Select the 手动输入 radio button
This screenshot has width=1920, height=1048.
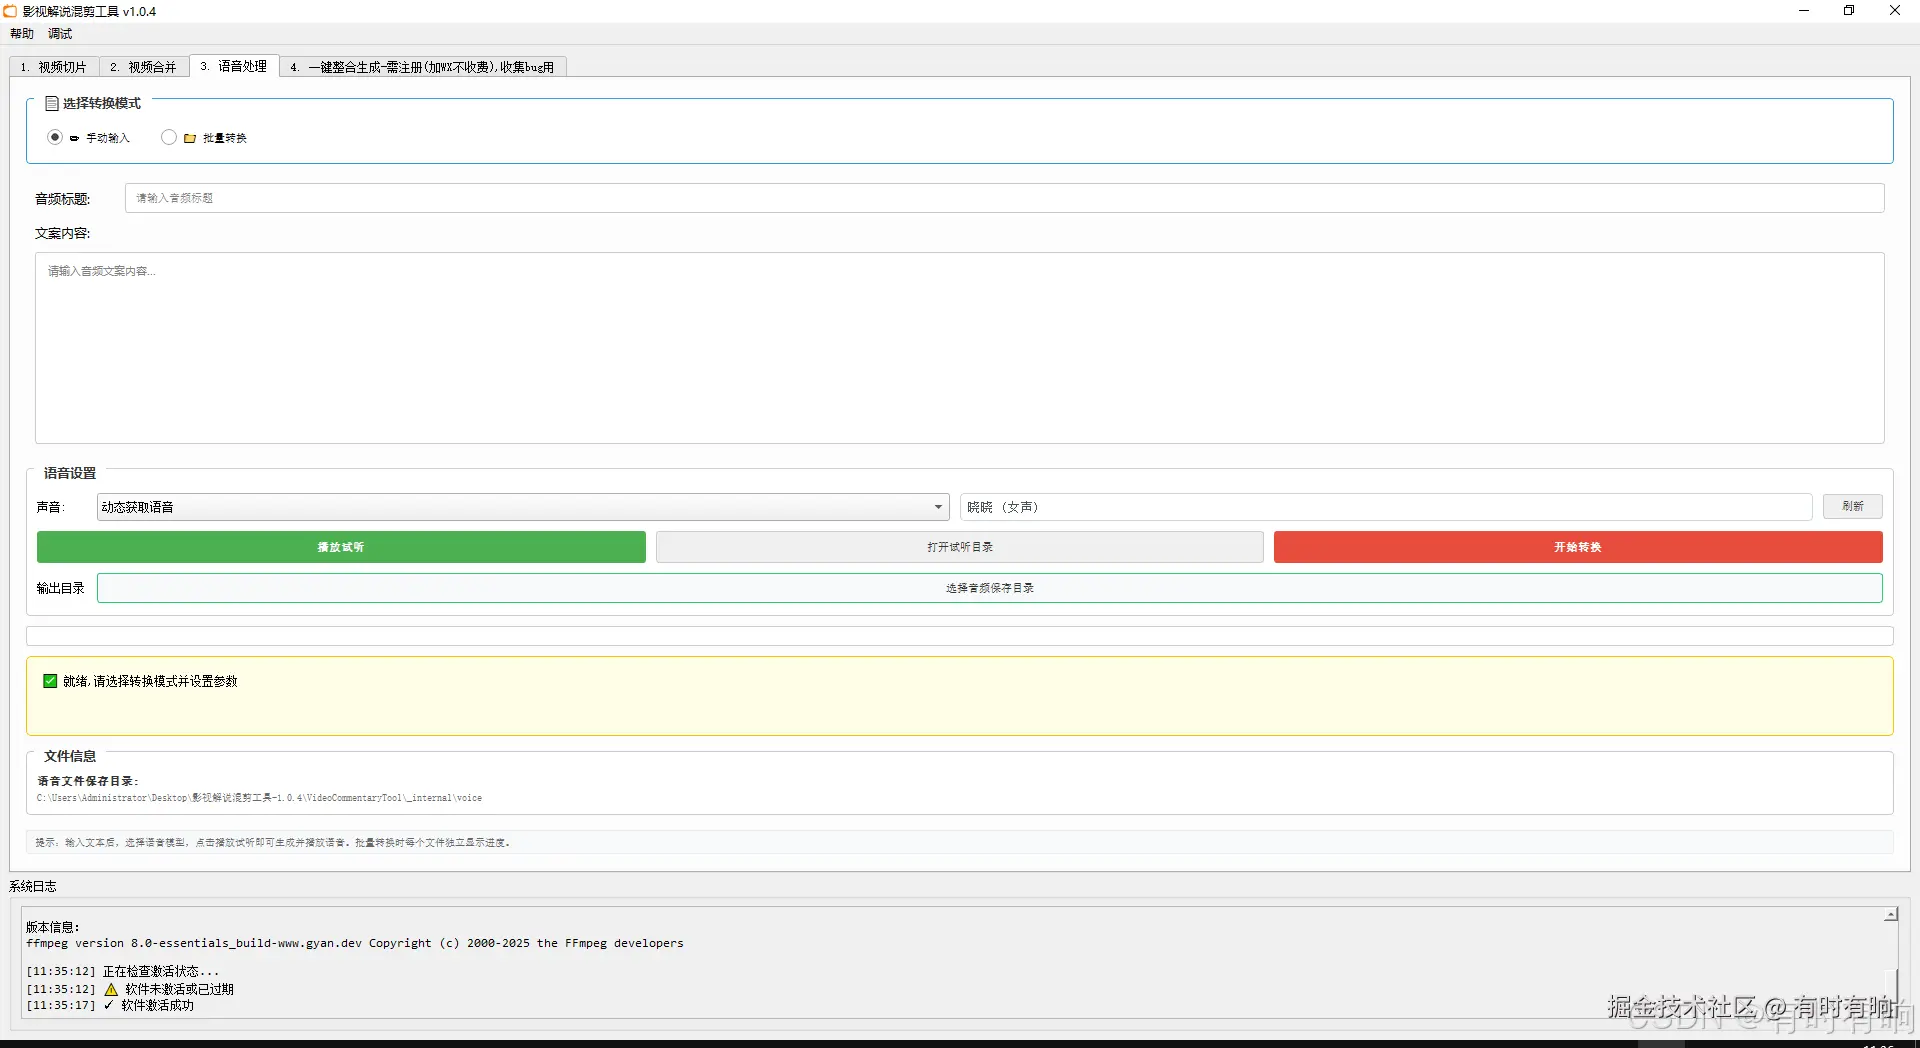click(55, 137)
